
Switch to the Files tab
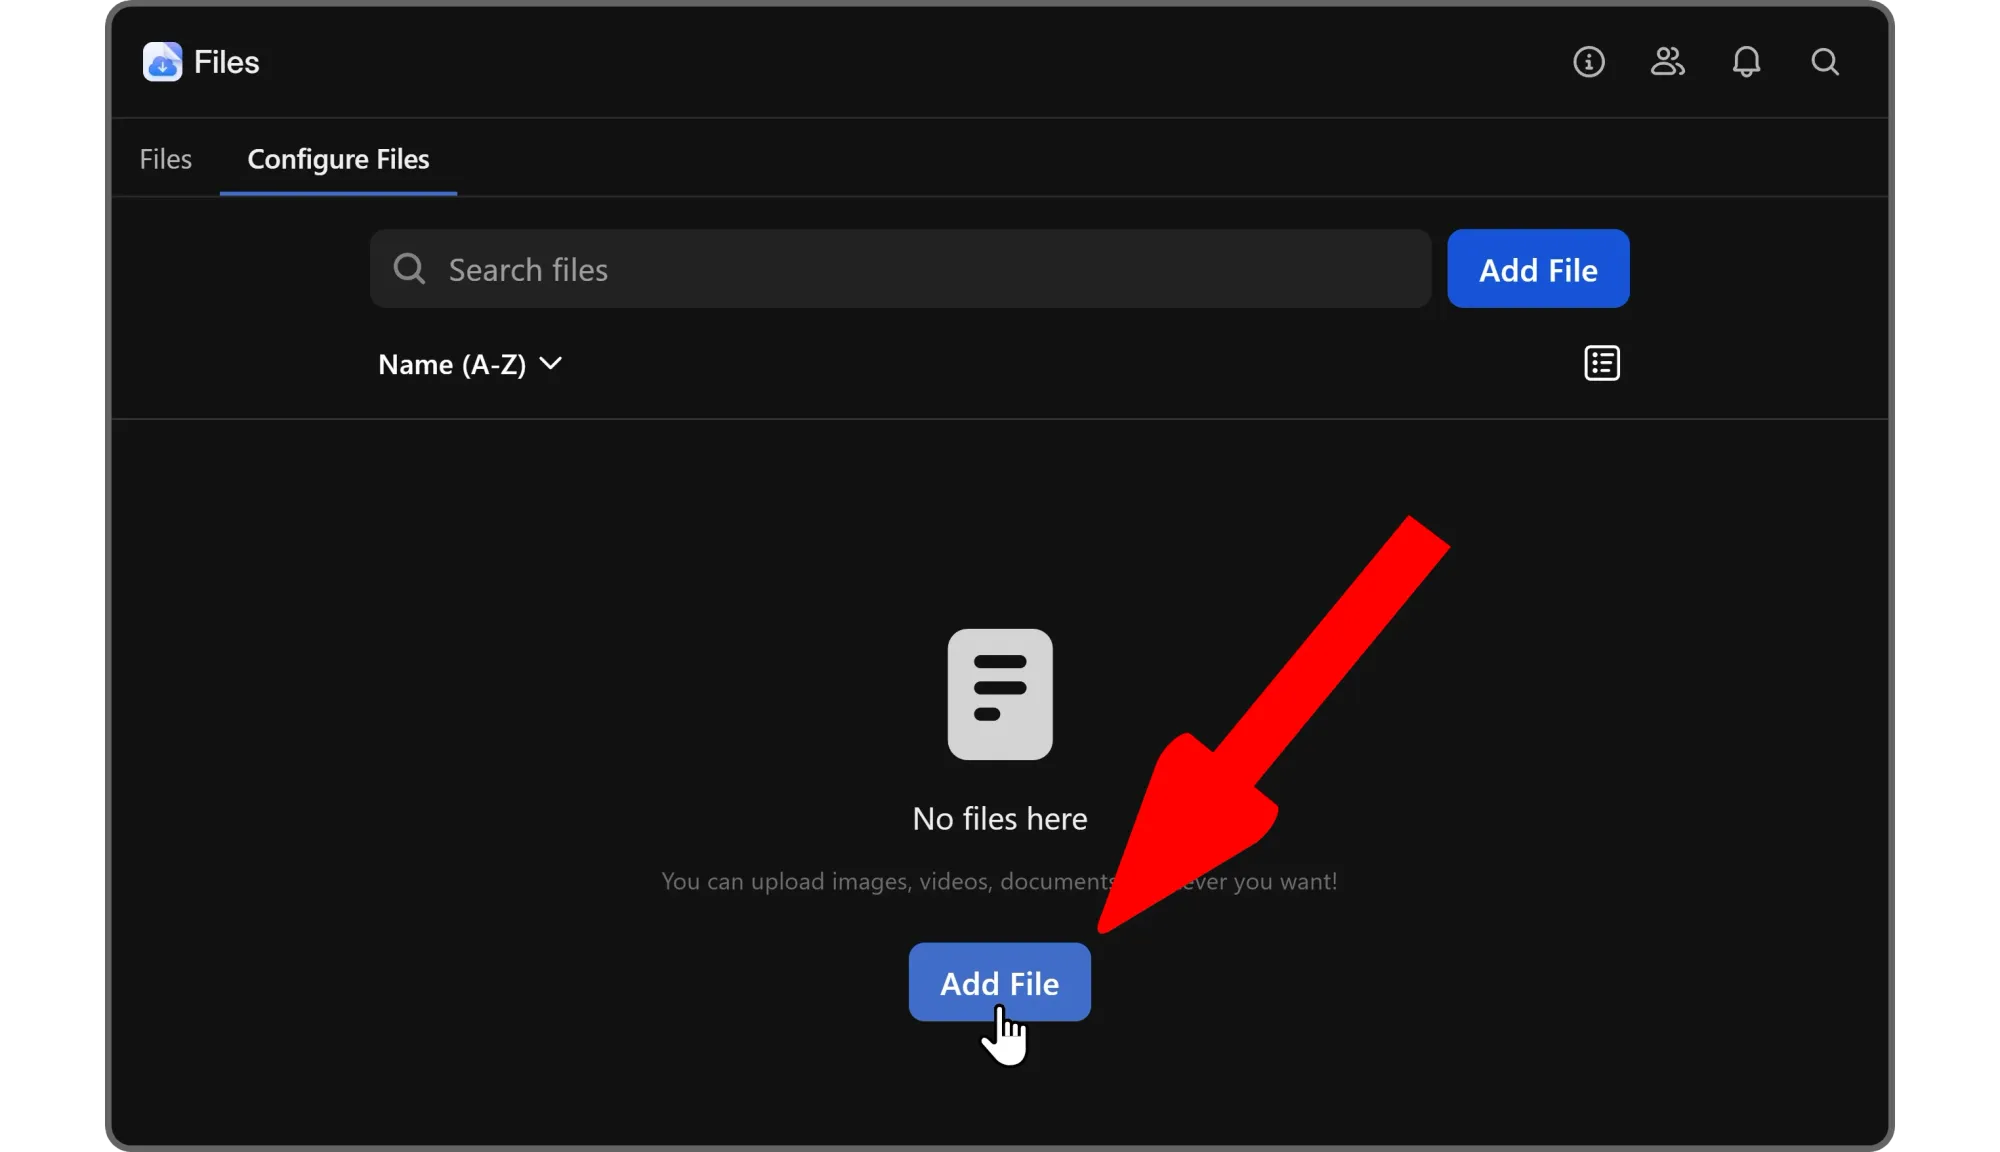pos(166,159)
